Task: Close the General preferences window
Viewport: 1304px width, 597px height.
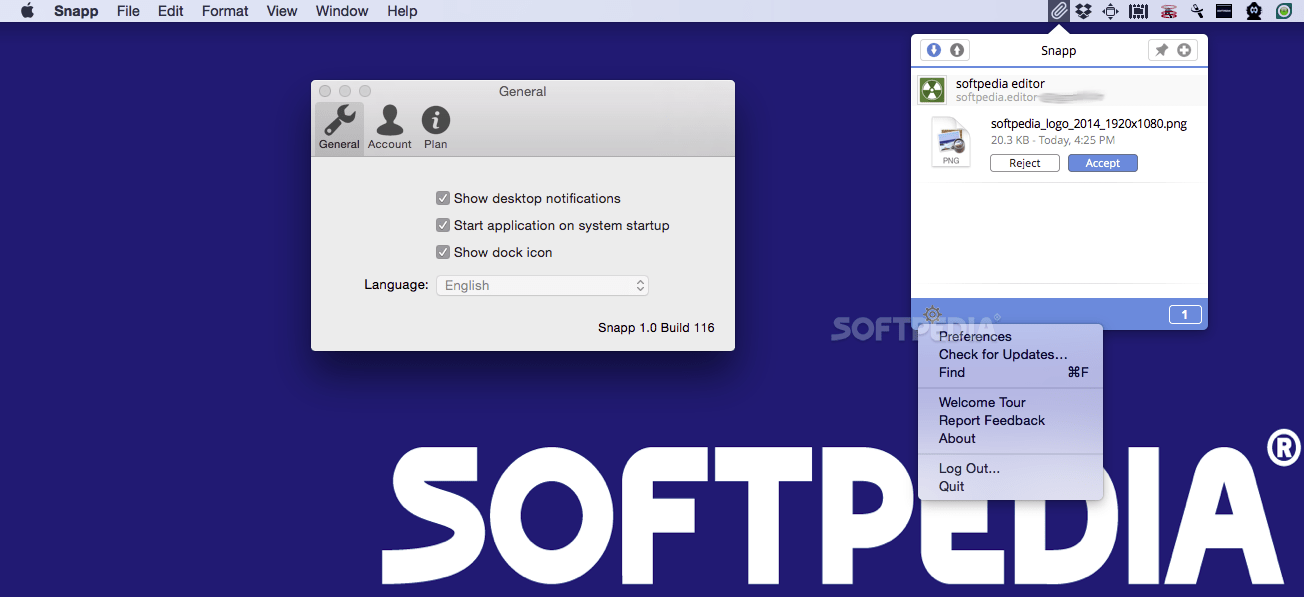Action: click(325, 91)
